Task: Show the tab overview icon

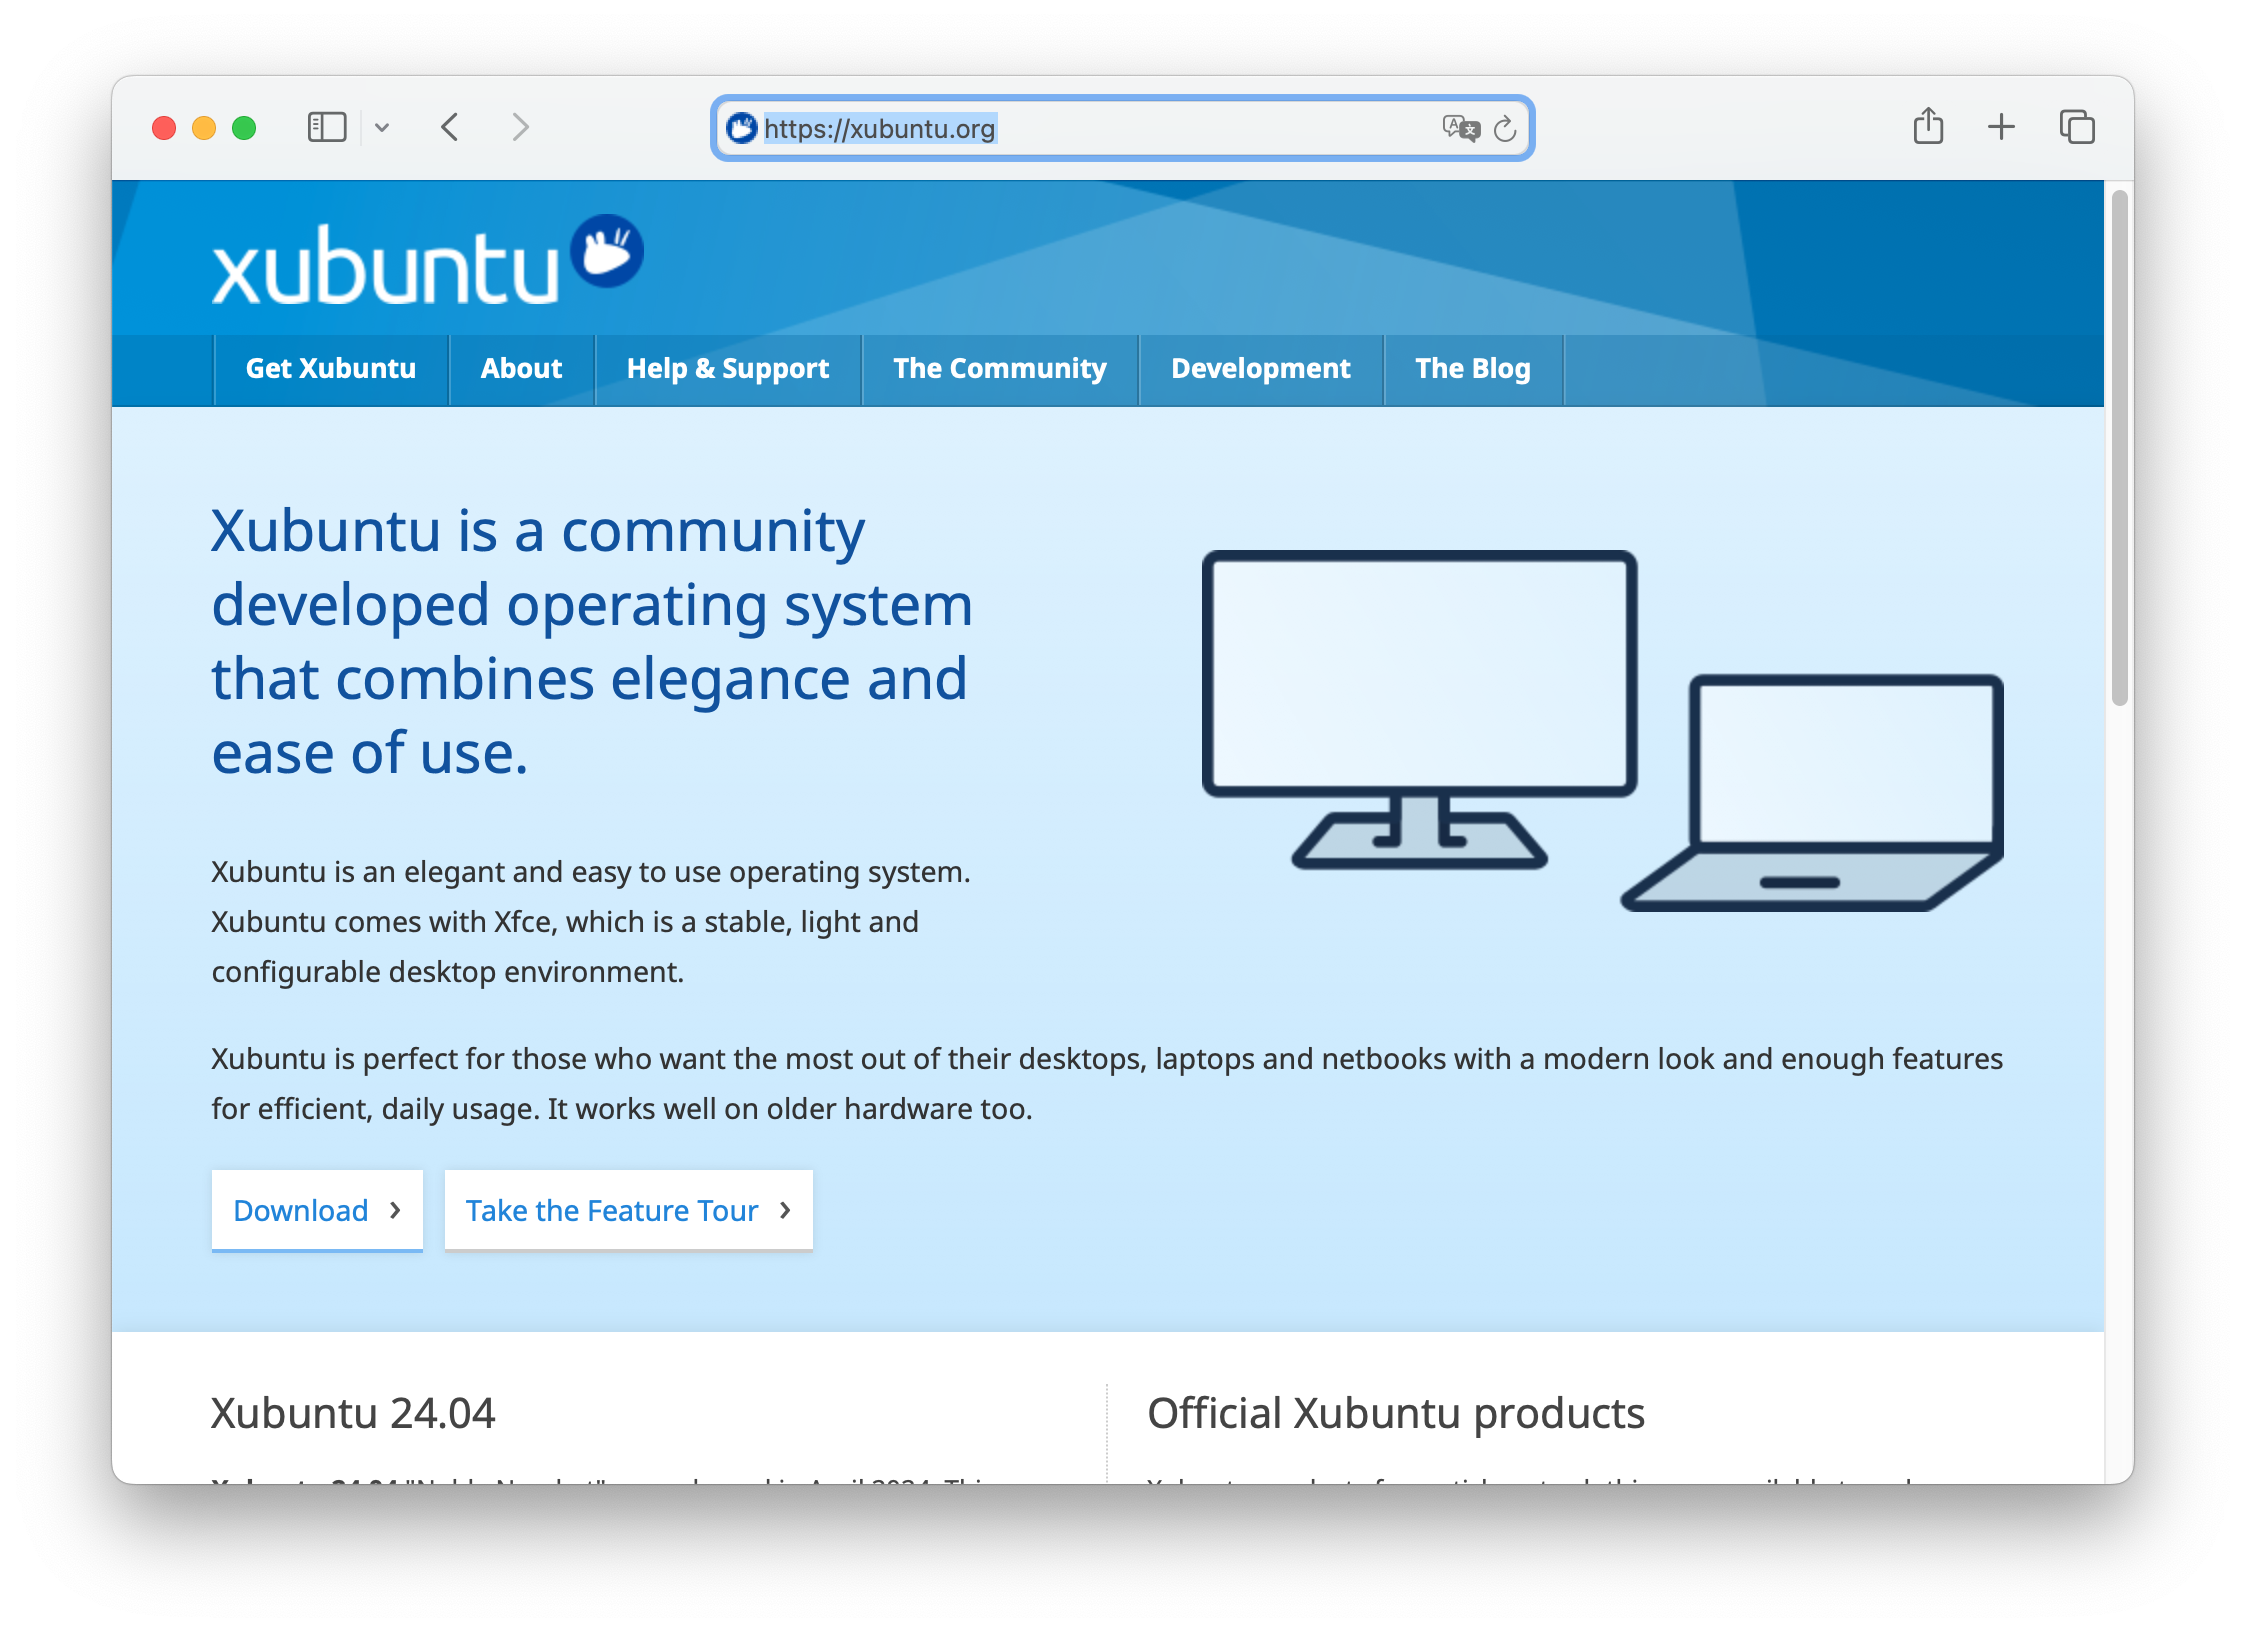Action: click(2077, 127)
